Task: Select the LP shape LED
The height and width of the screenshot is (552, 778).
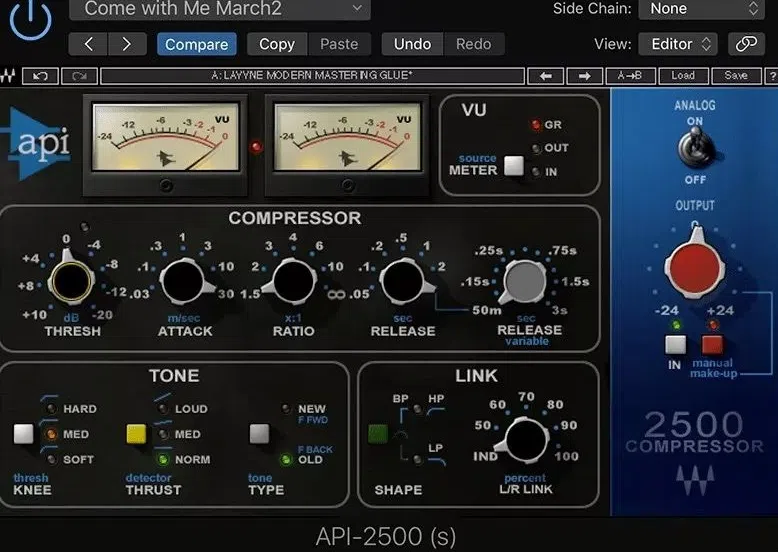Action: click(418, 459)
